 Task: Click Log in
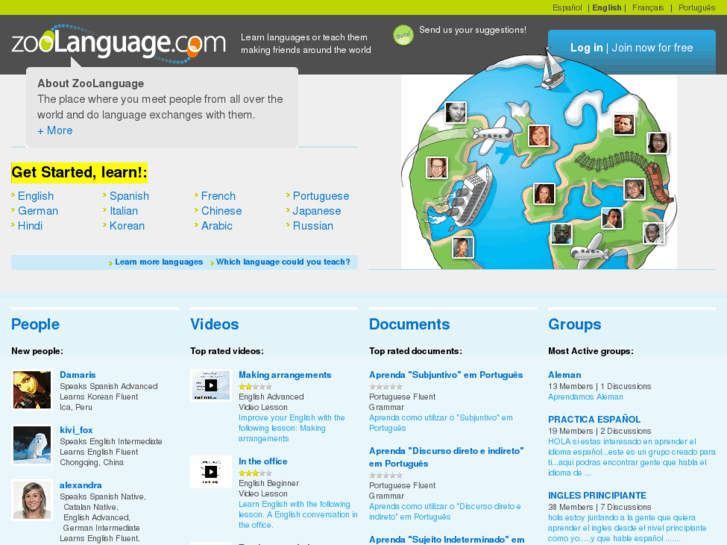point(586,48)
